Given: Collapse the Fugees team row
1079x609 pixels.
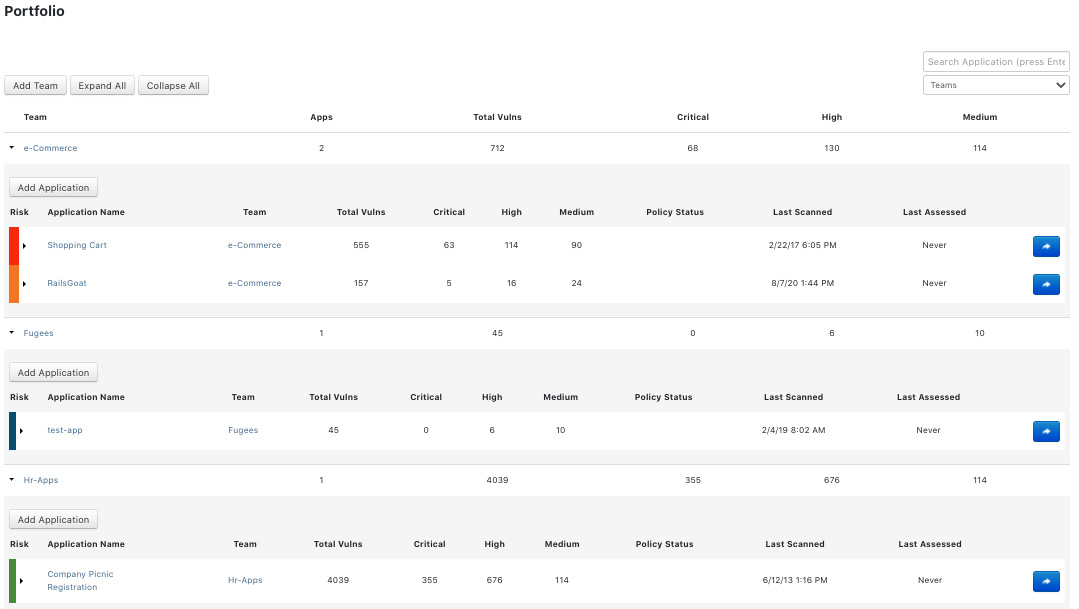Looking at the screenshot, I should pyautogui.click(x=12, y=333).
